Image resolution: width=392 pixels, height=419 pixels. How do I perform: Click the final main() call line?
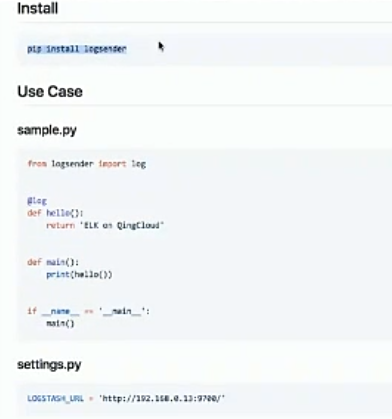[x=60, y=323]
